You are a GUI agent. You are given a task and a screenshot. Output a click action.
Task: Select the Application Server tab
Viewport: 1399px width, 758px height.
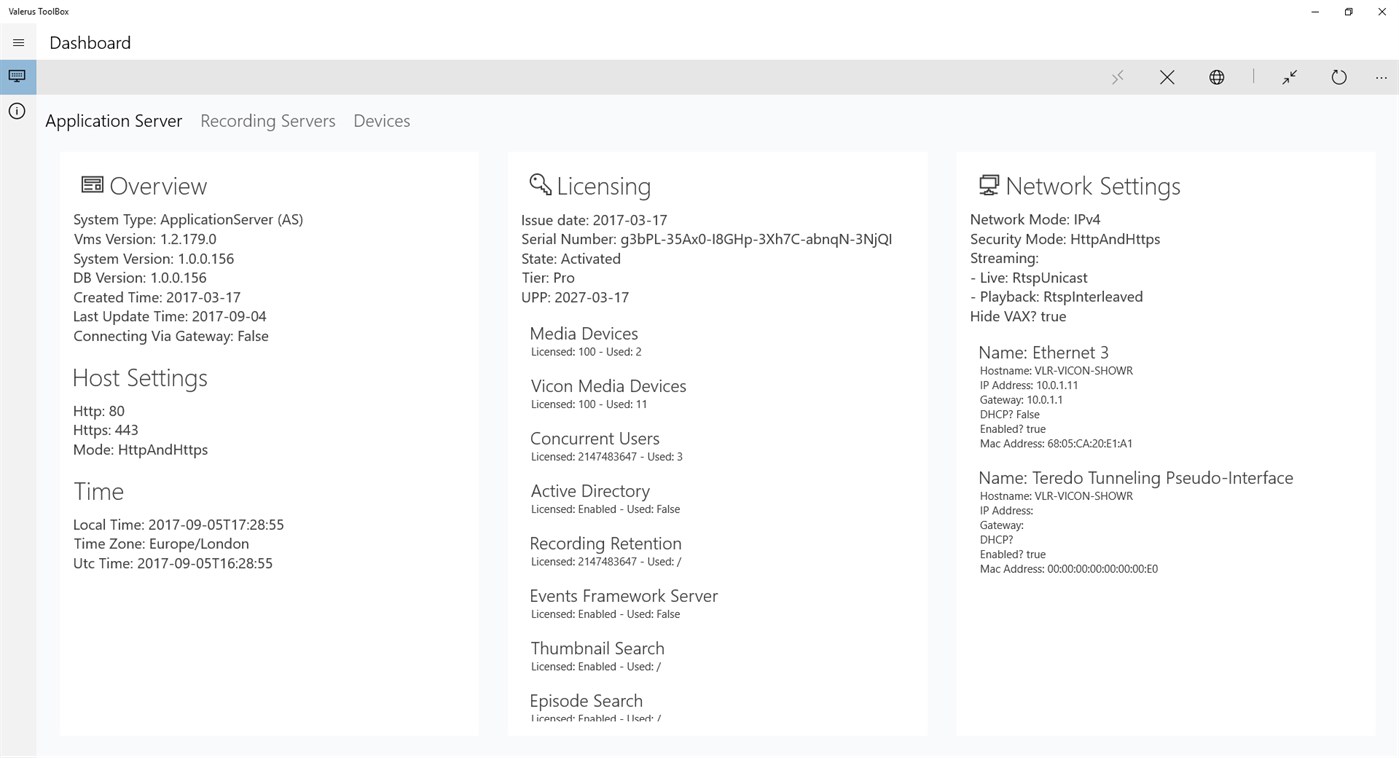[113, 120]
